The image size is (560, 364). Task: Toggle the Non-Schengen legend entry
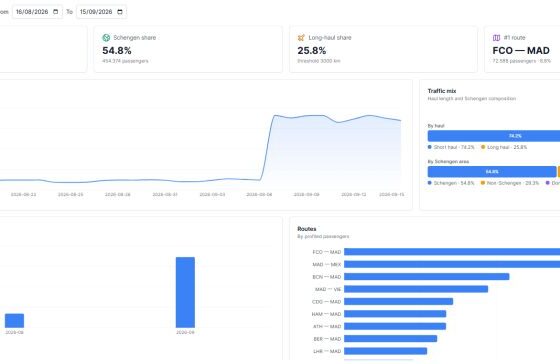[510, 183]
